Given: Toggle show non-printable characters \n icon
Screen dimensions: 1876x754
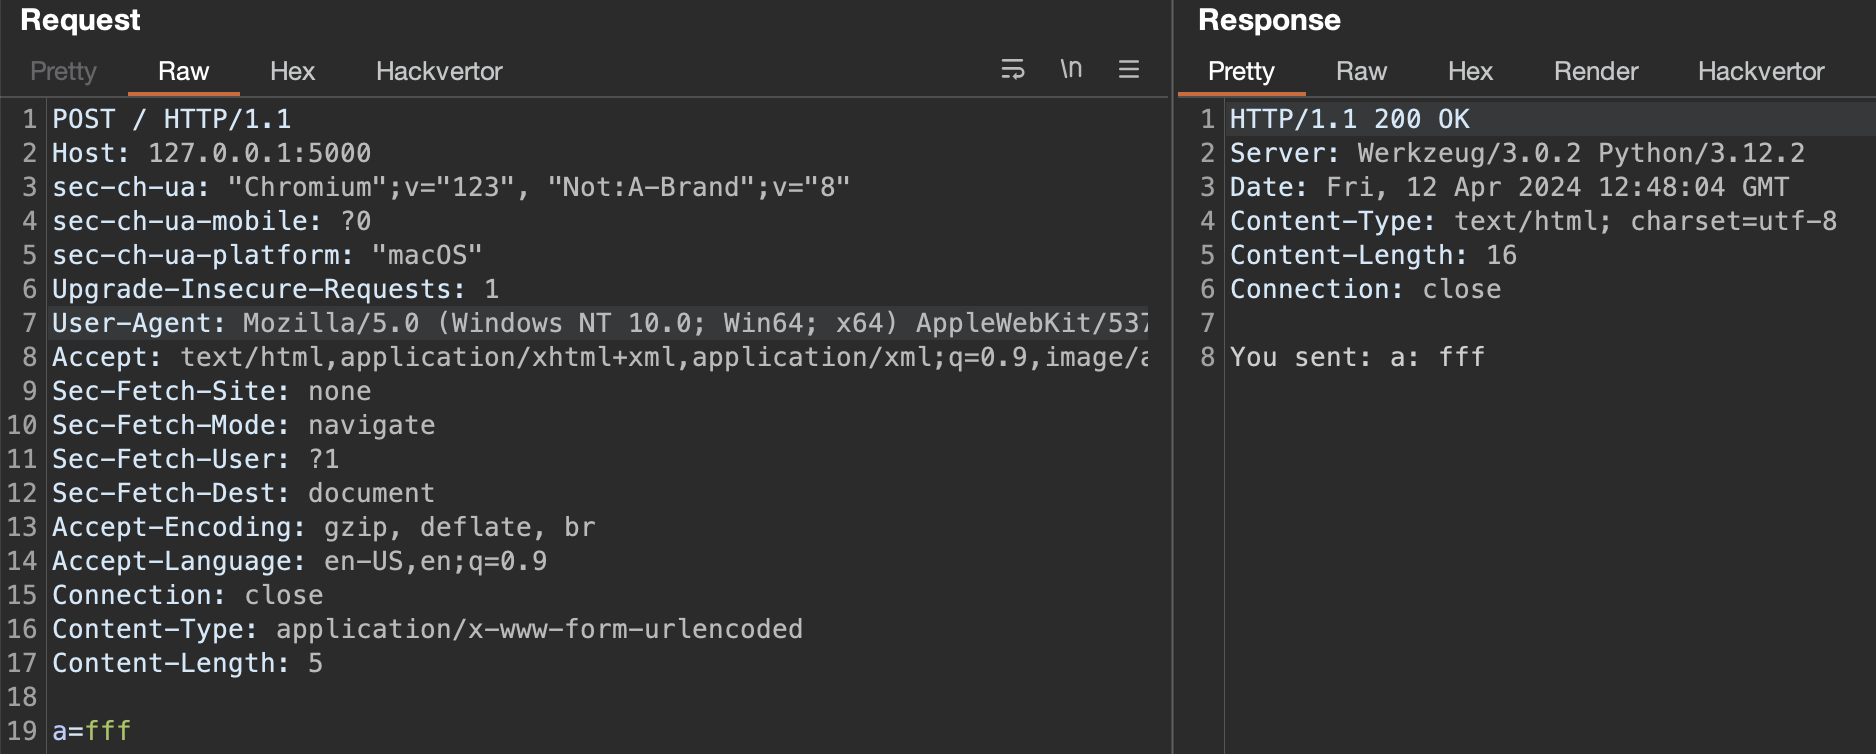Looking at the screenshot, I should (1071, 69).
